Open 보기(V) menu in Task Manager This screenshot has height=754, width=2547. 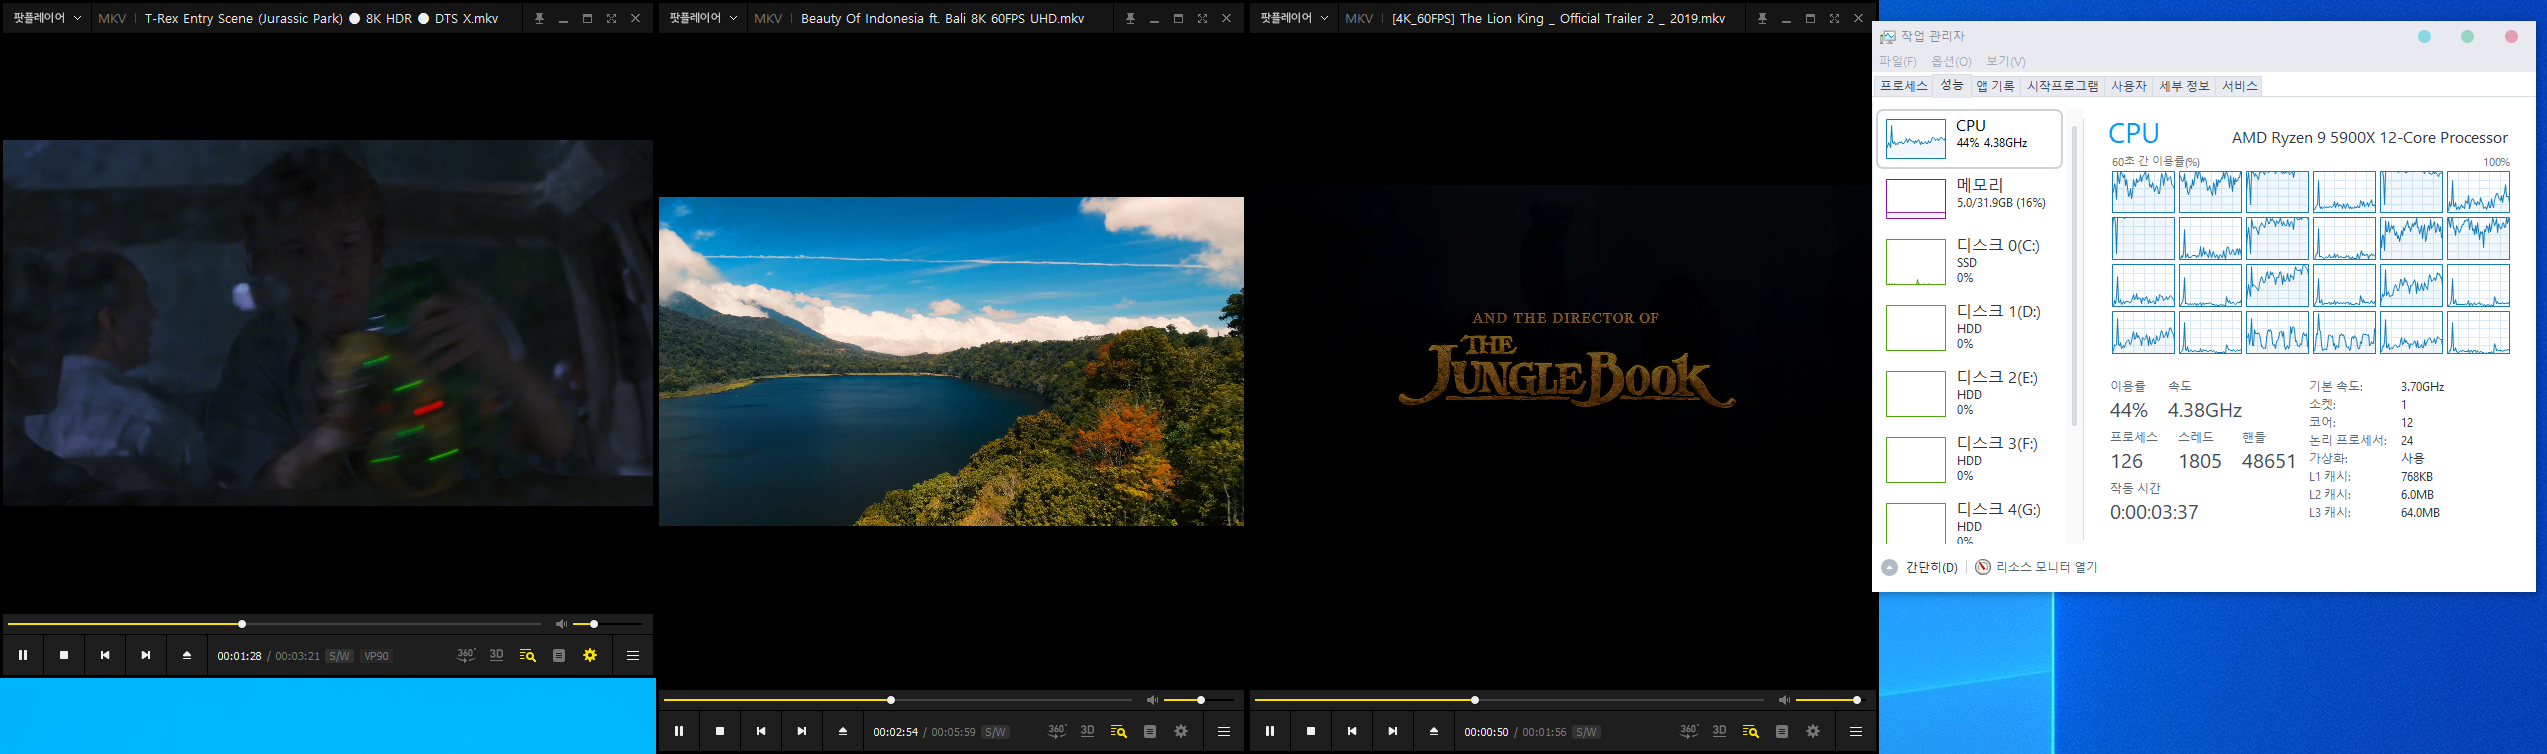[2006, 62]
